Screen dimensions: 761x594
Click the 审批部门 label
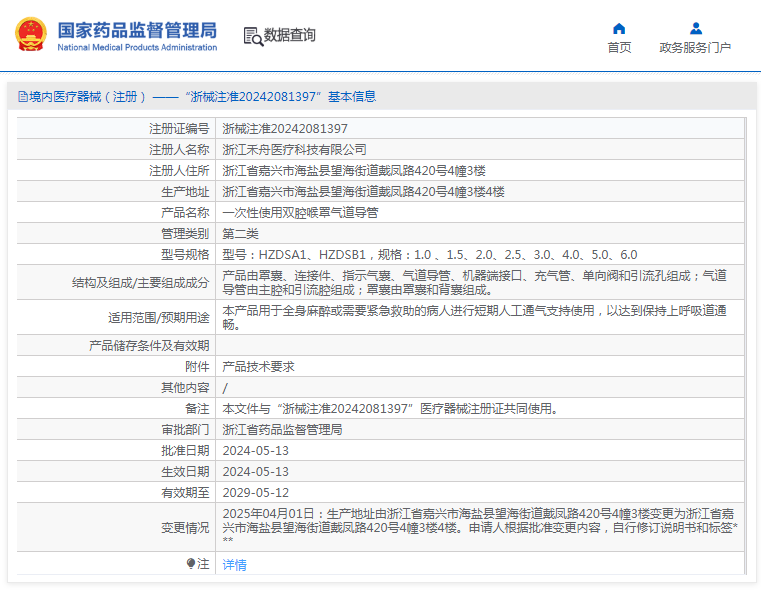coord(185,429)
